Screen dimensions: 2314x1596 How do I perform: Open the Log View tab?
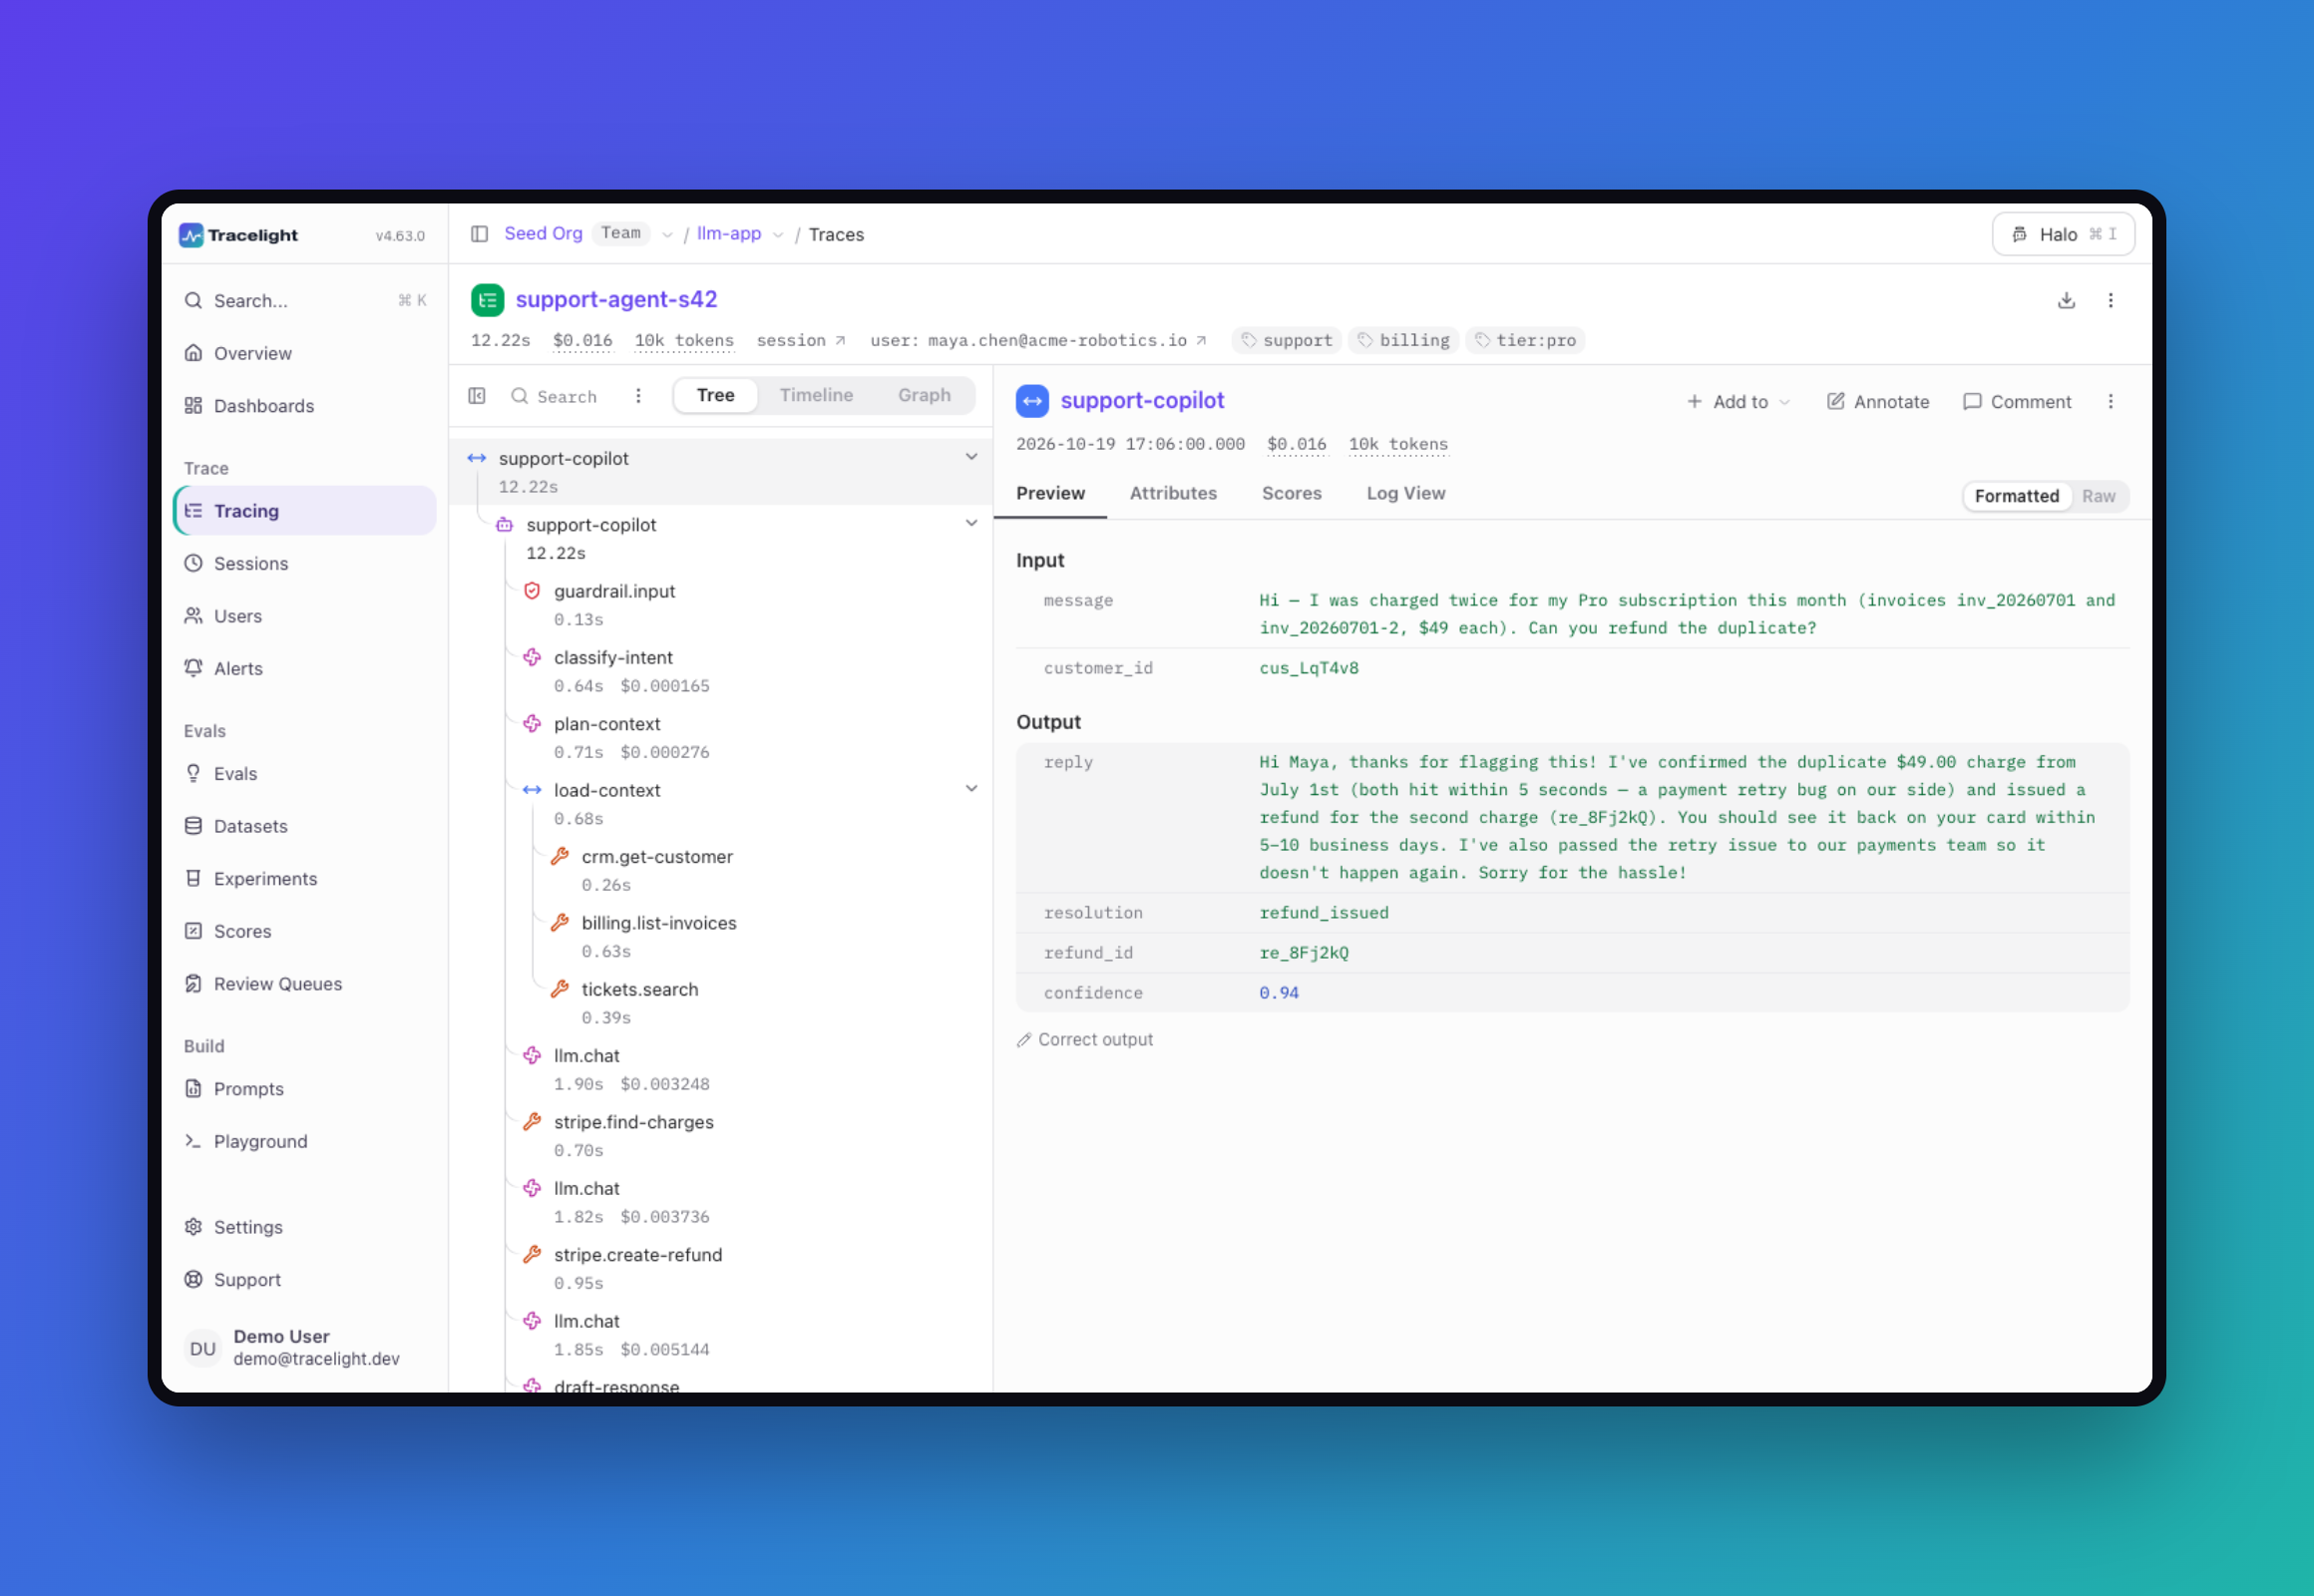click(1405, 493)
